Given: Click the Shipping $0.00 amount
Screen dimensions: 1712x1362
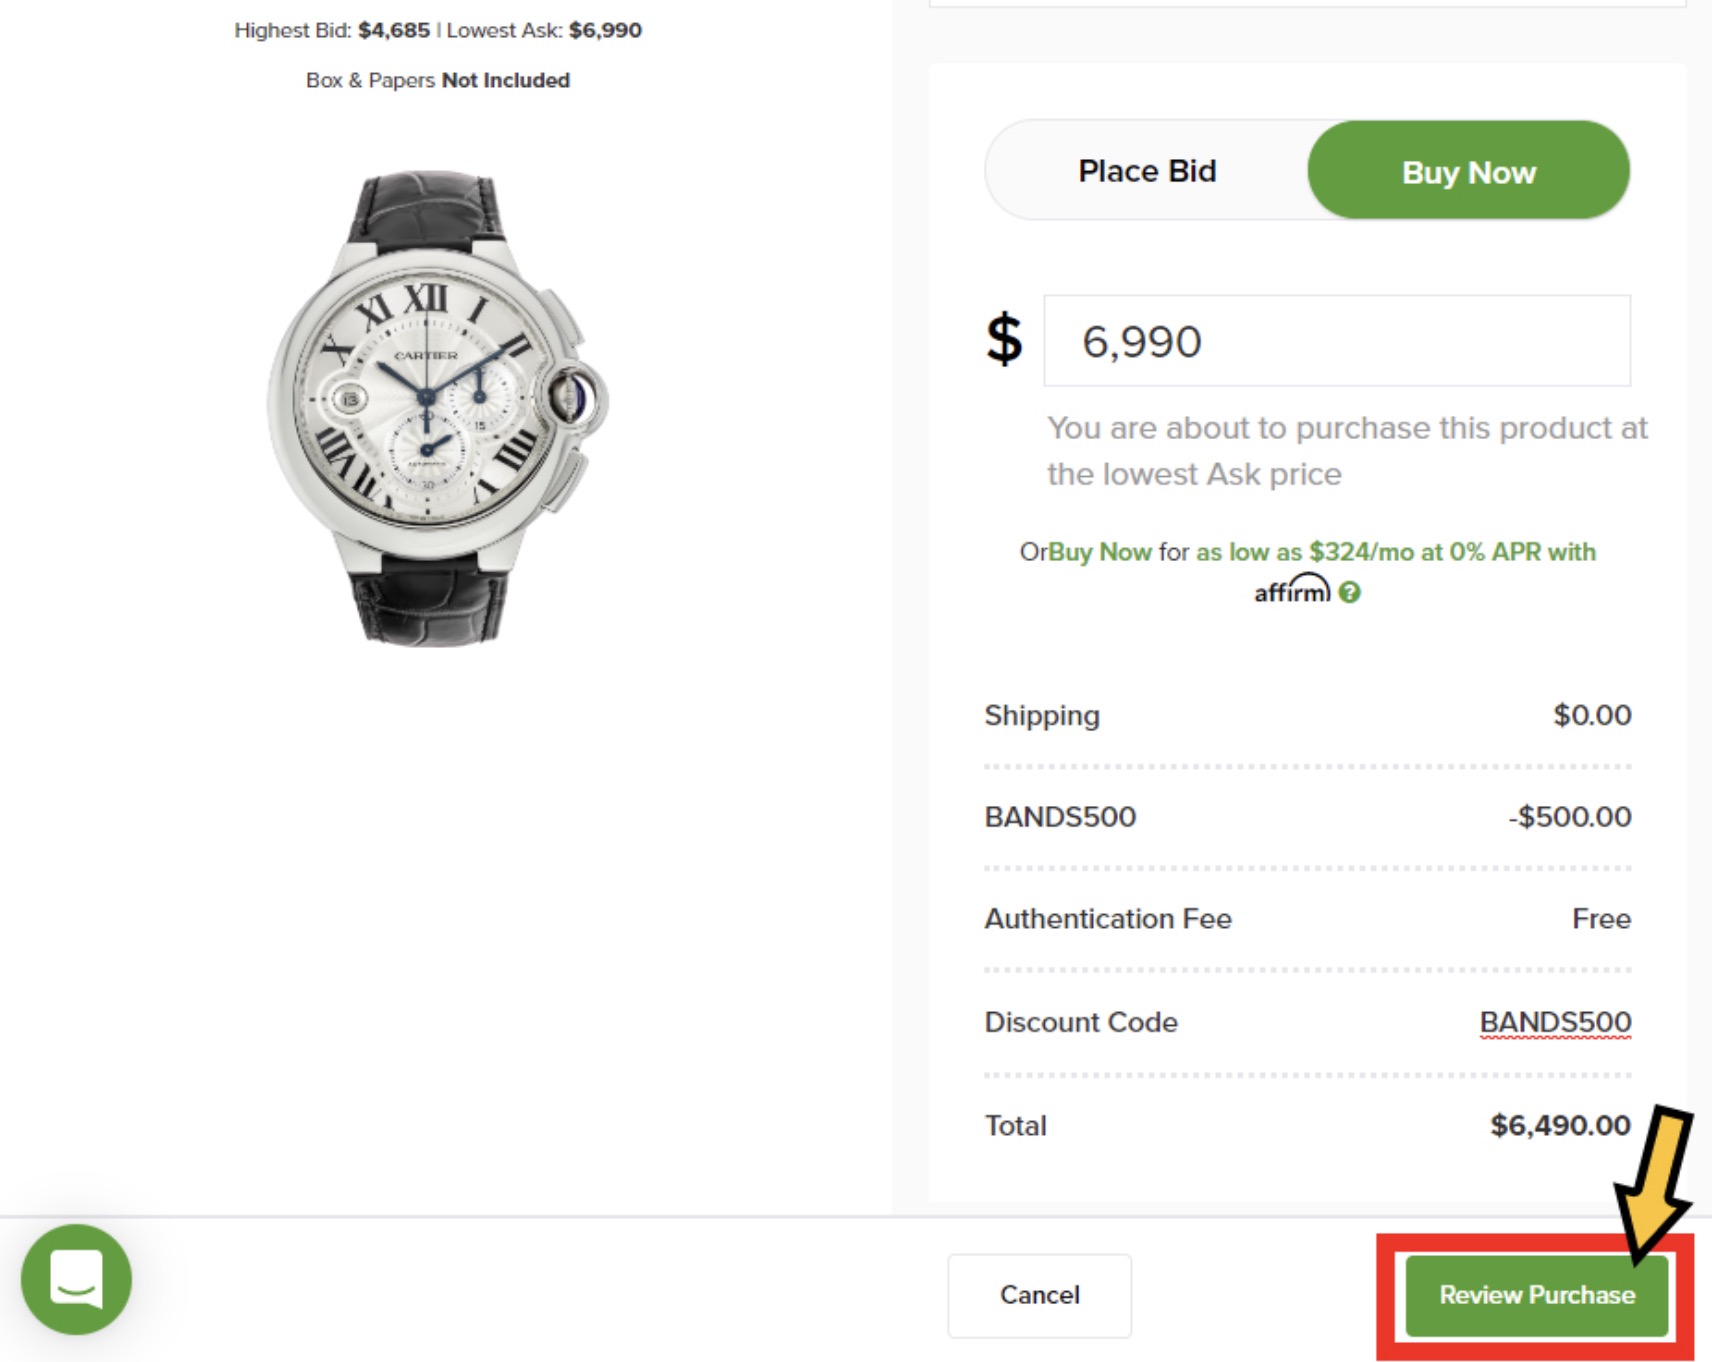Looking at the screenshot, I should (x=1591, y=715).
